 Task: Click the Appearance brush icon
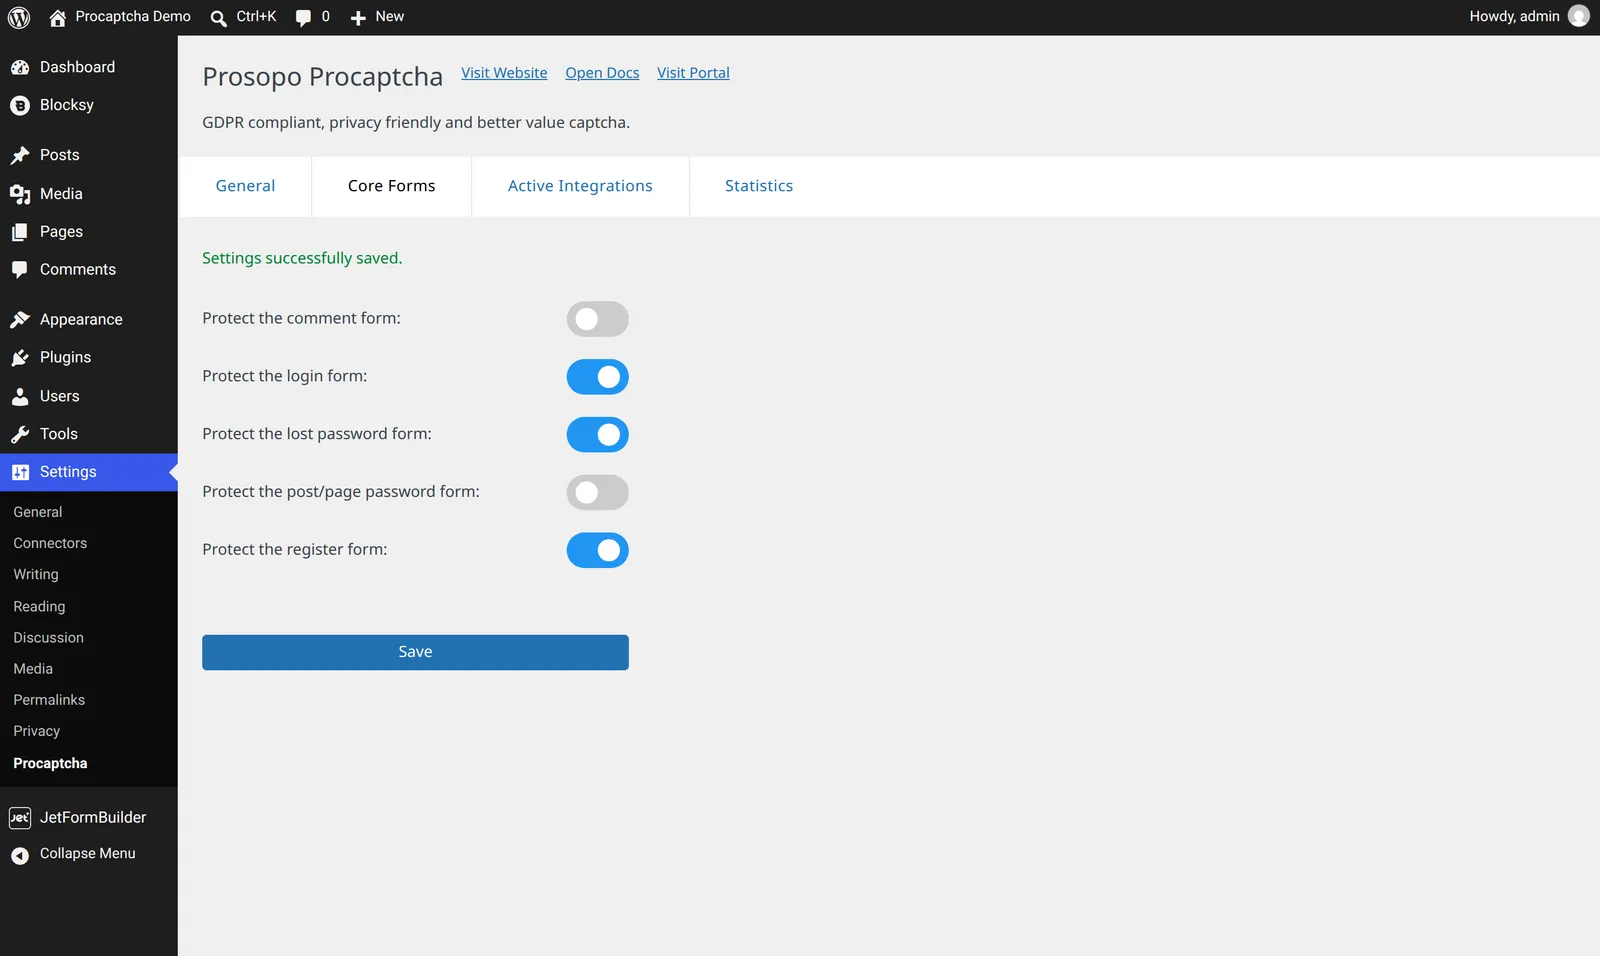click(x=20, y=320)
